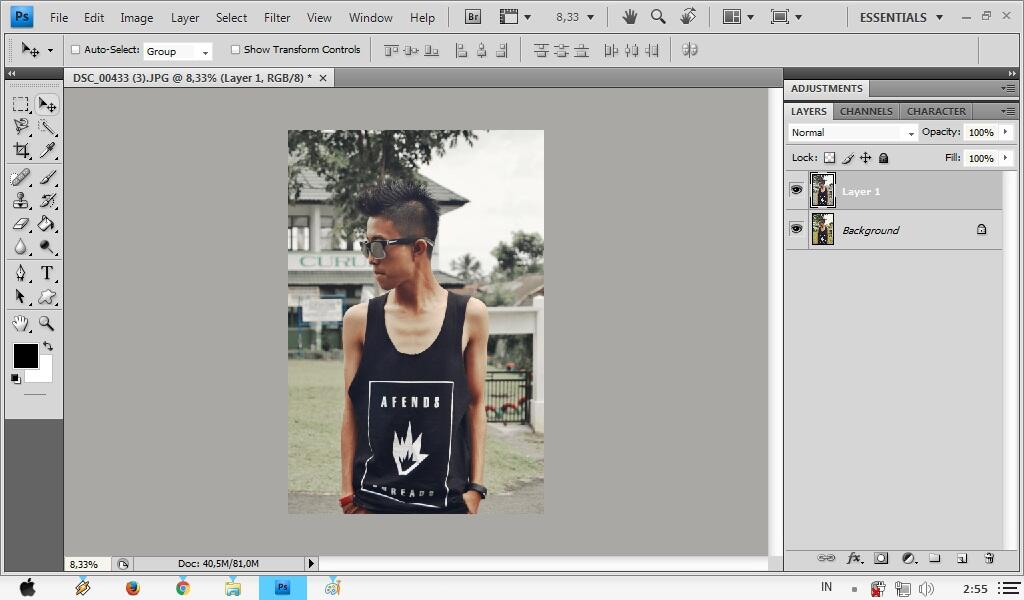
Task: Open Firefox from the taskbar
Action: click(133, 588)
